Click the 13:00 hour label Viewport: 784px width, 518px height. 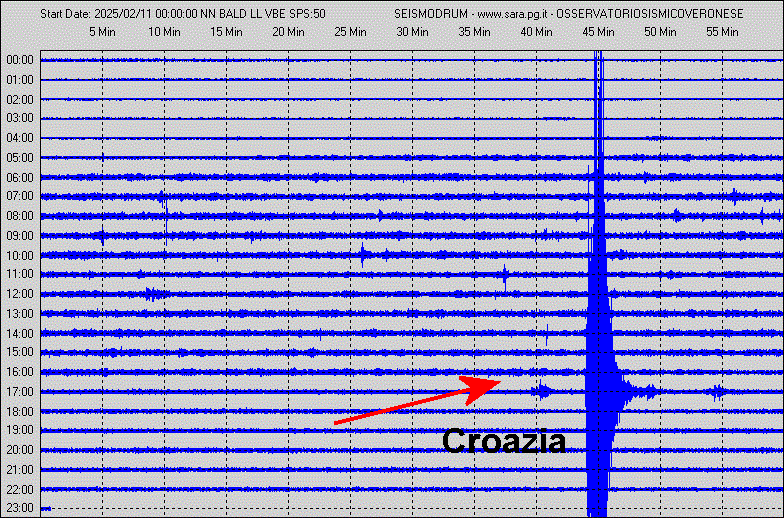tap(20, 314)
